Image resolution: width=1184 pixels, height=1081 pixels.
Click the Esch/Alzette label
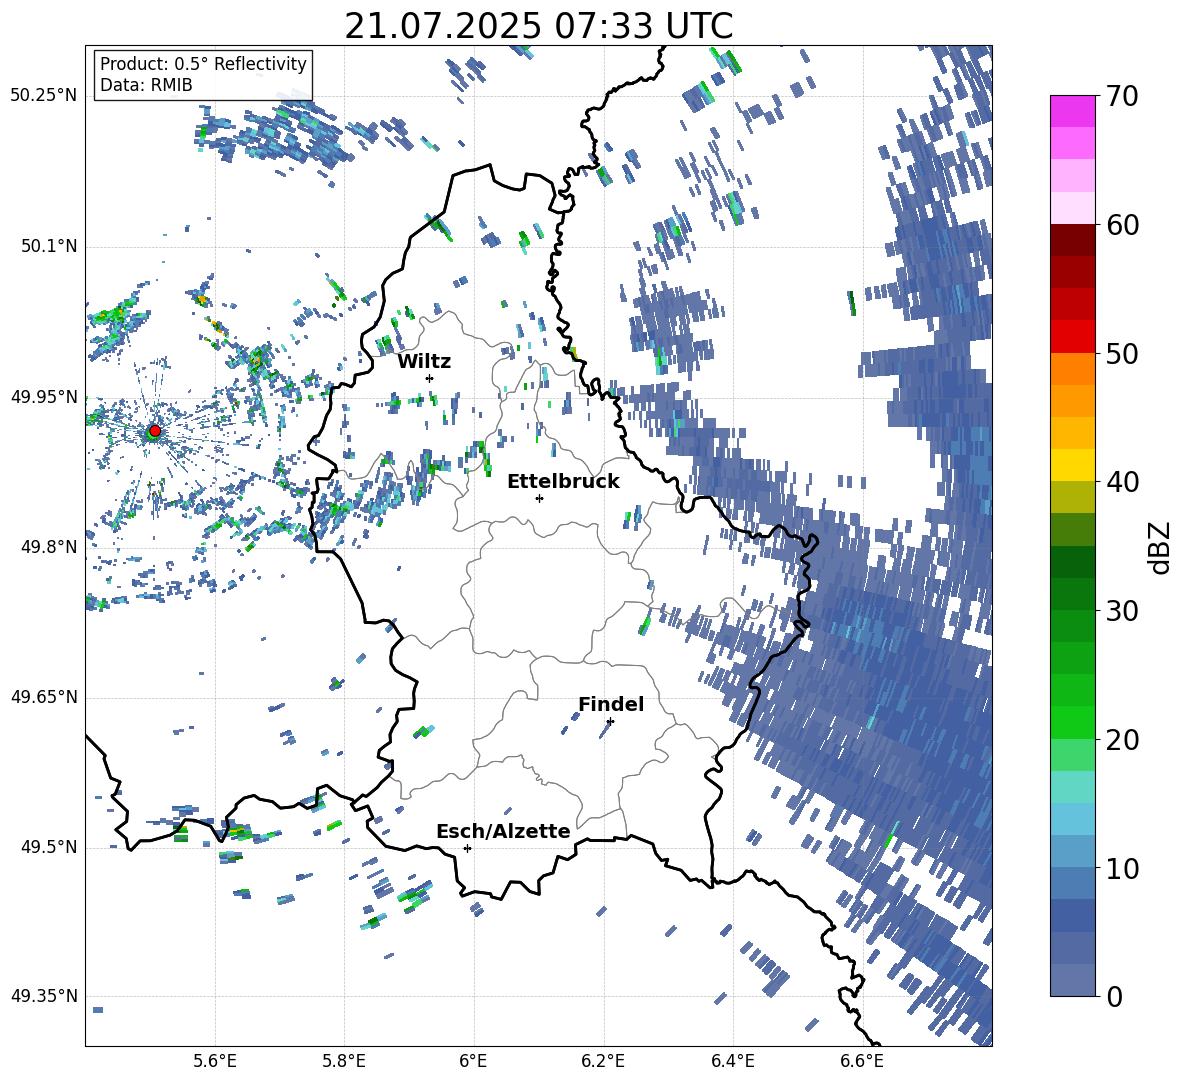[x=503, y=831]
